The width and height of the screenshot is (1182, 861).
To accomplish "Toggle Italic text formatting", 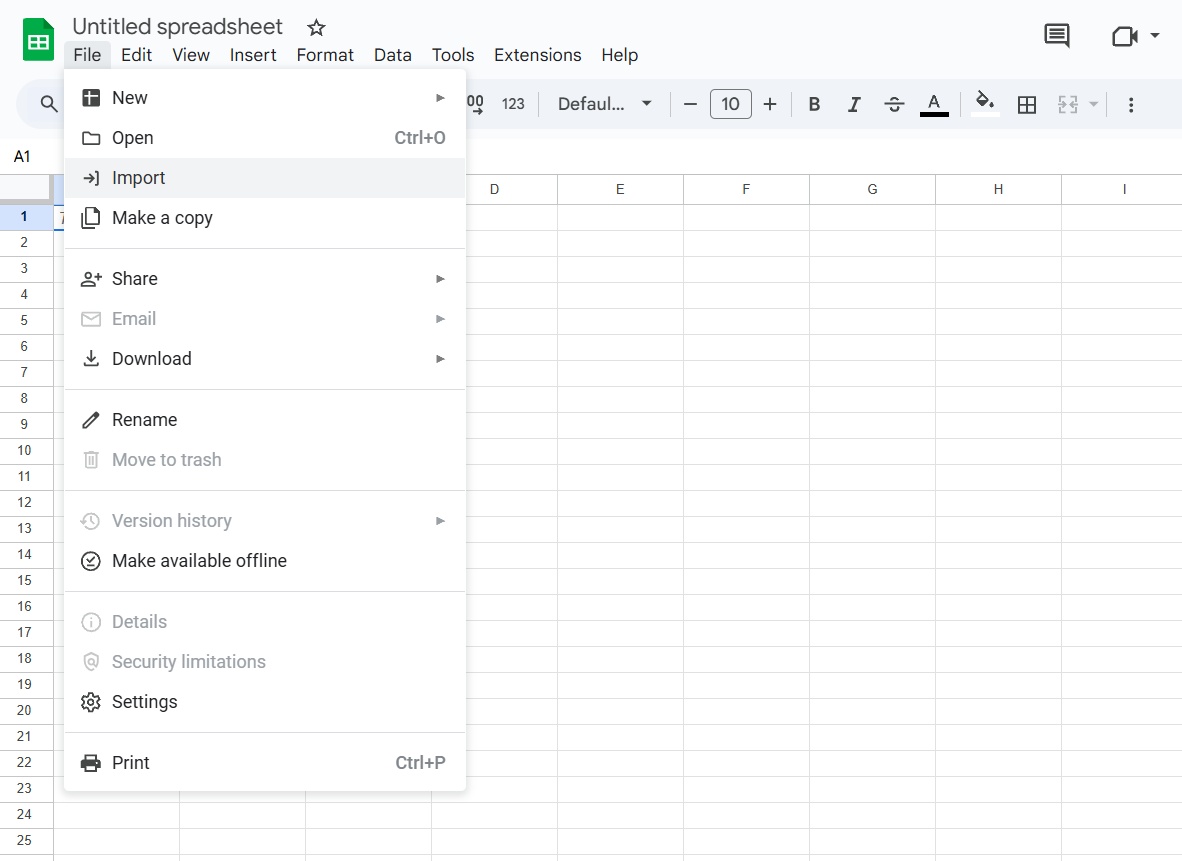I will 854,104.
